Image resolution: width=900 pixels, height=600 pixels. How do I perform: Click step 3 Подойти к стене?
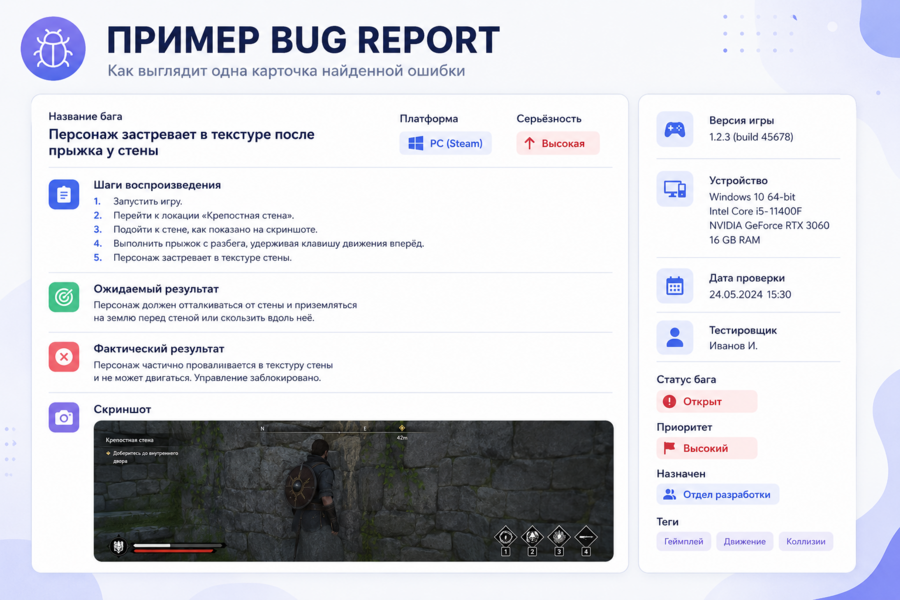[x=215, y=230]
